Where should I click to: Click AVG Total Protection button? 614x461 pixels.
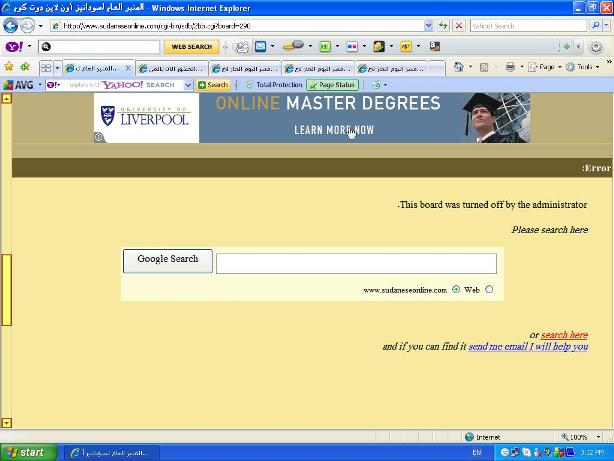point(274,85)
